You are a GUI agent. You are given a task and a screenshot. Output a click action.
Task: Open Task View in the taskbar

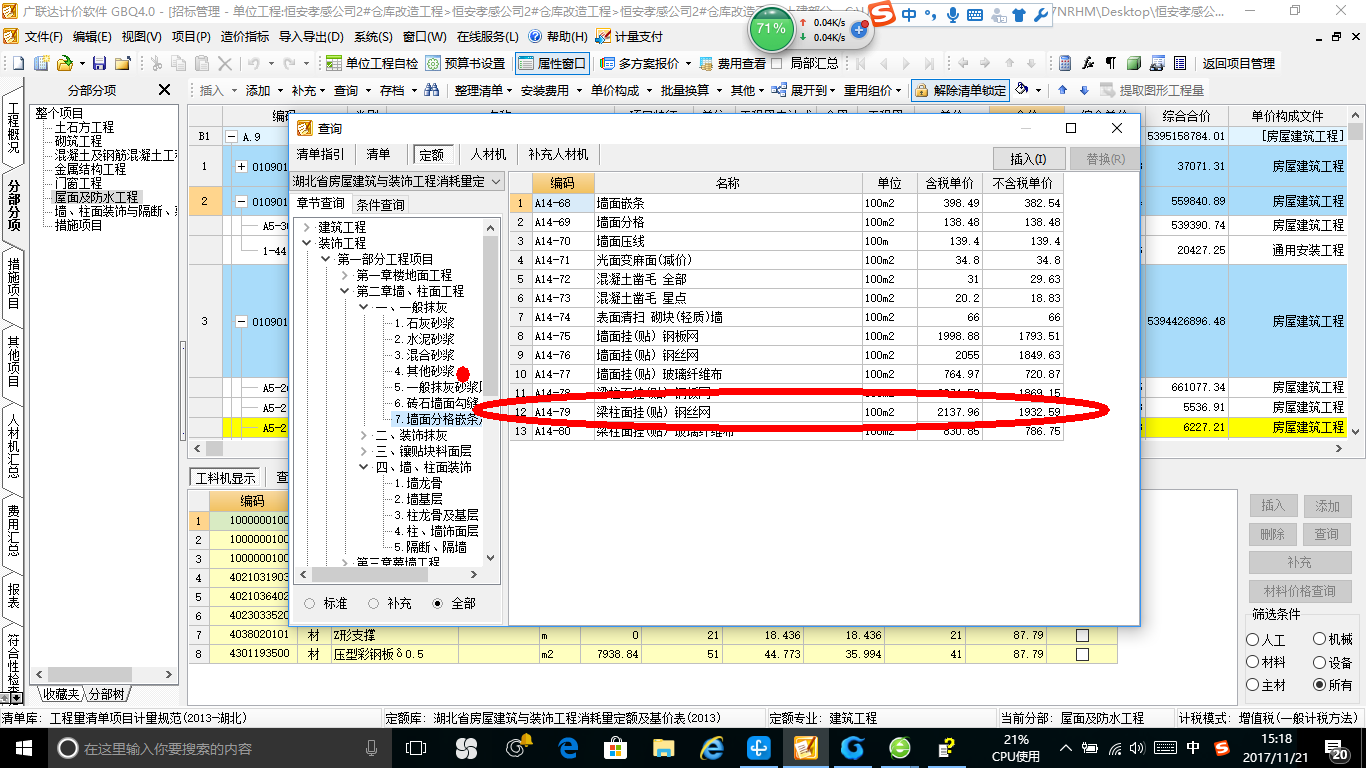[415, 748]
